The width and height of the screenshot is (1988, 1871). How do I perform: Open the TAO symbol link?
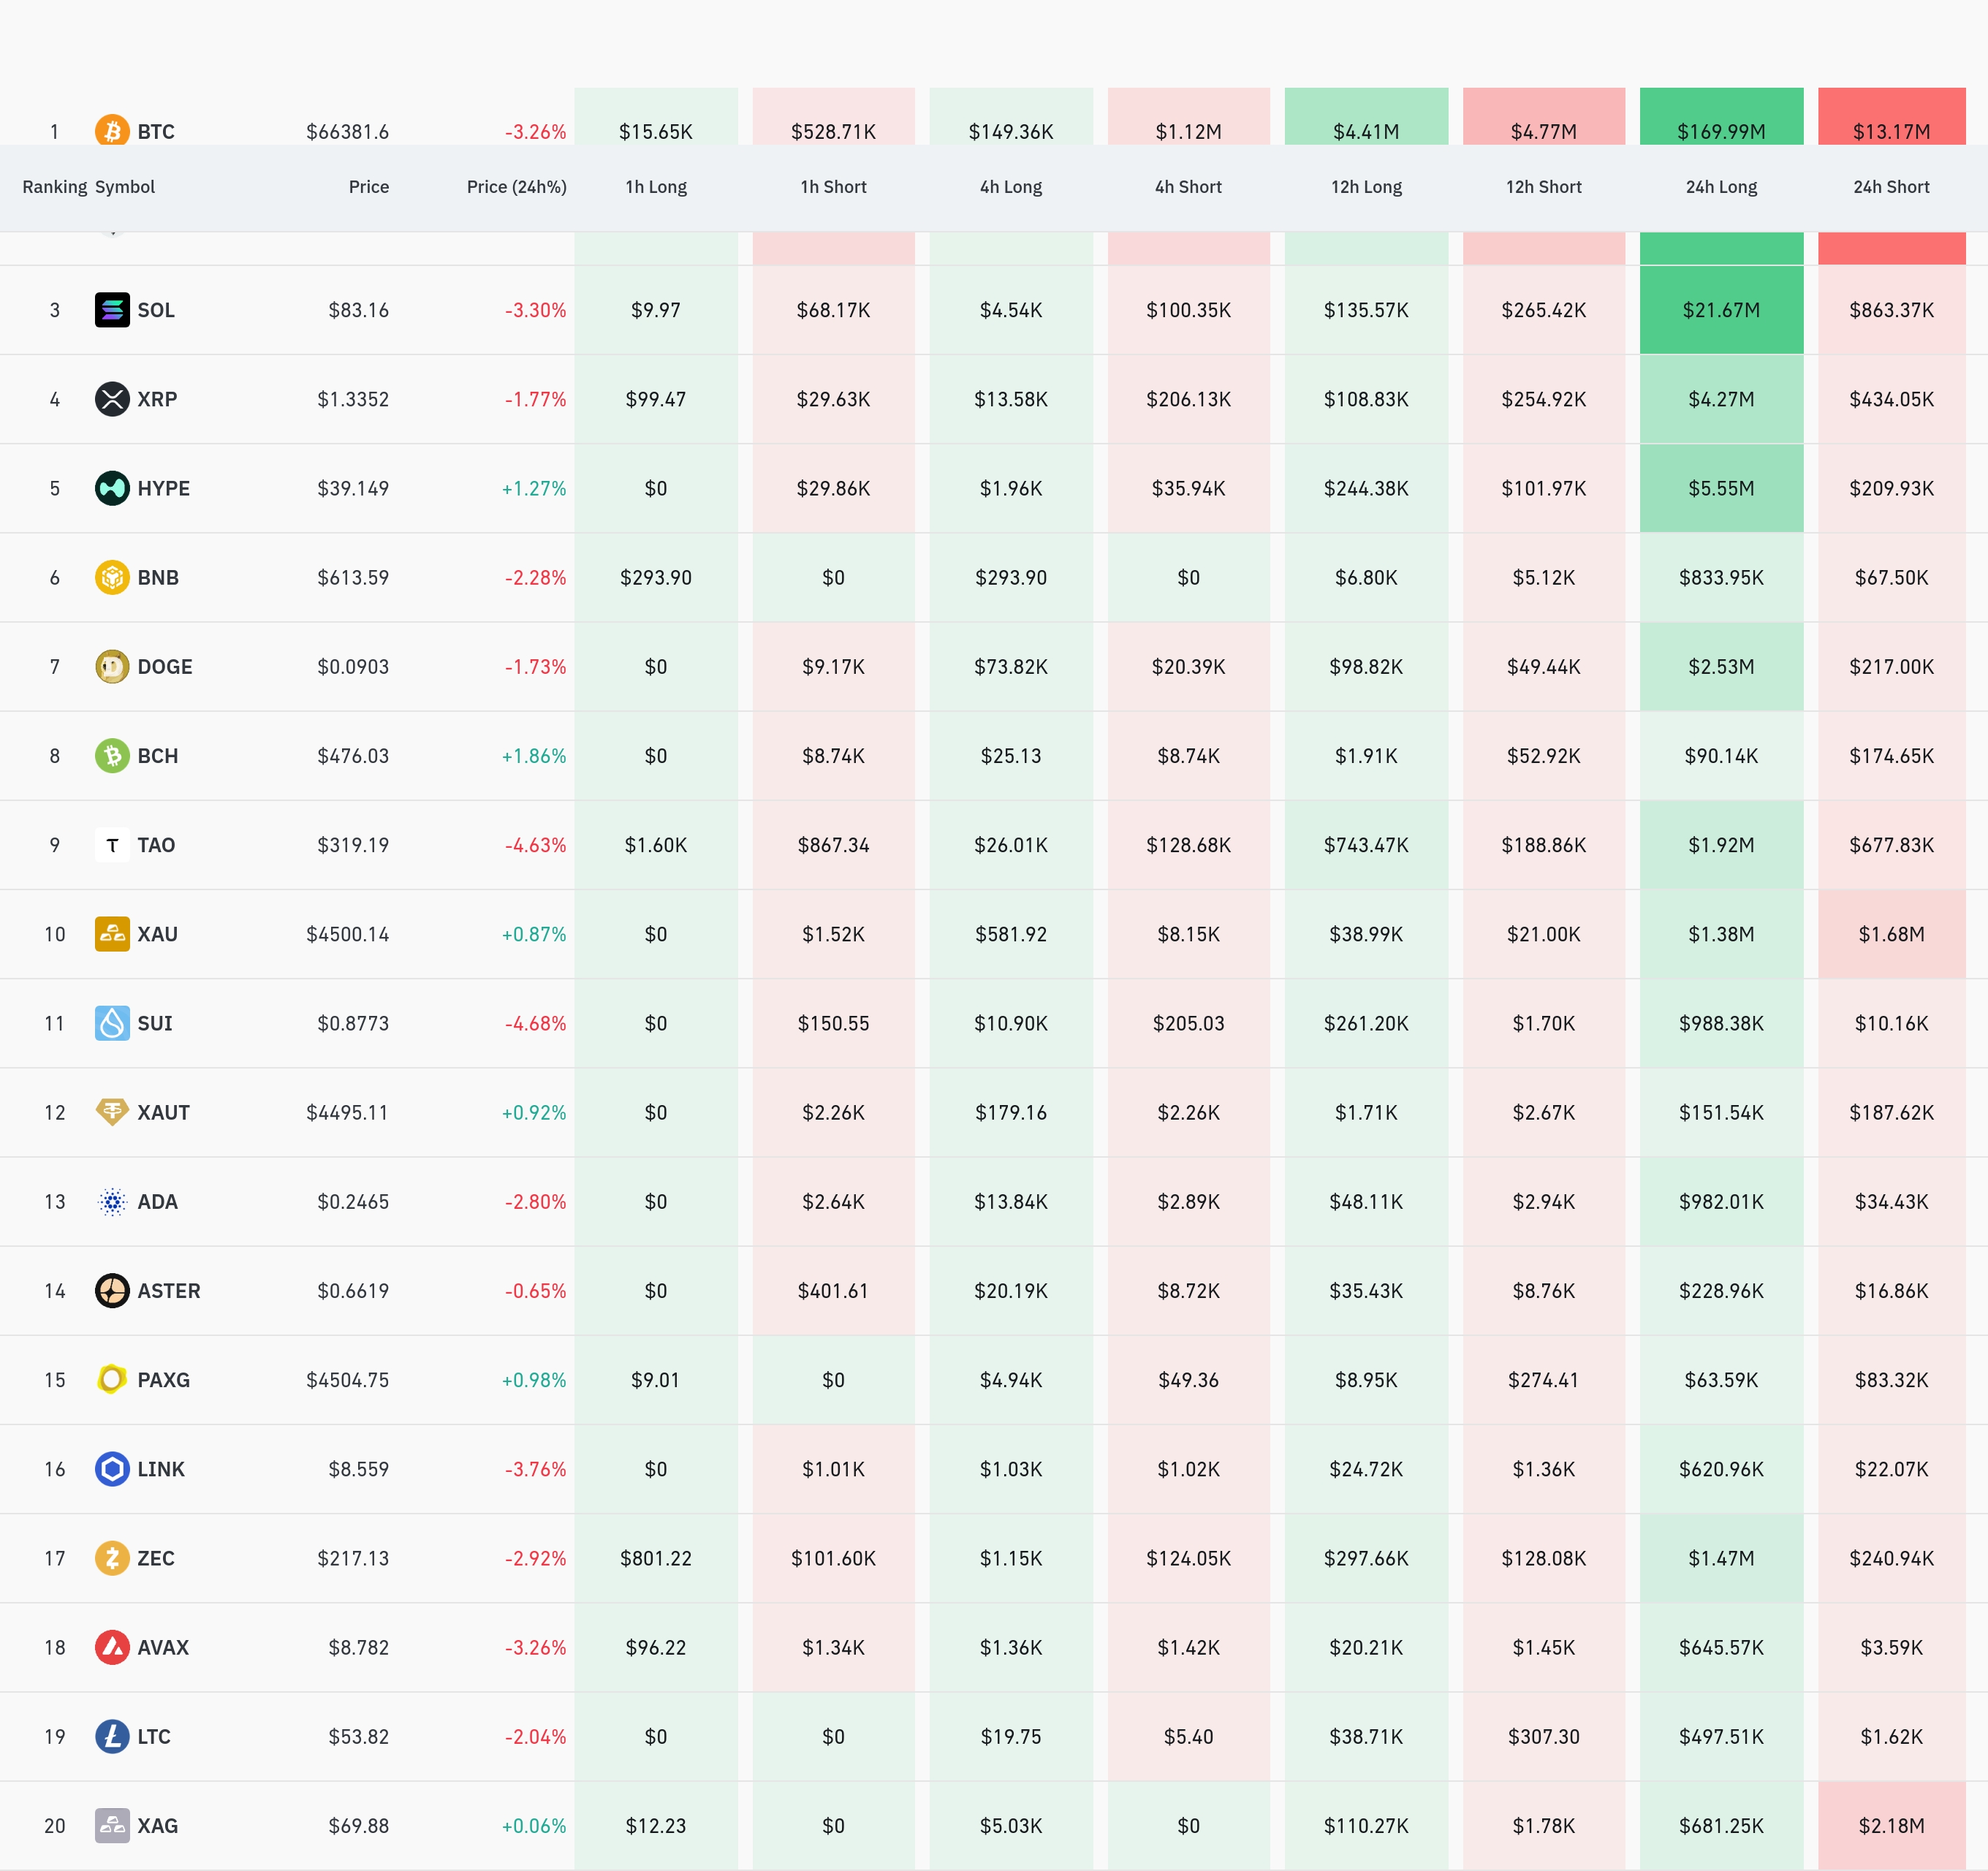(156, 845)
